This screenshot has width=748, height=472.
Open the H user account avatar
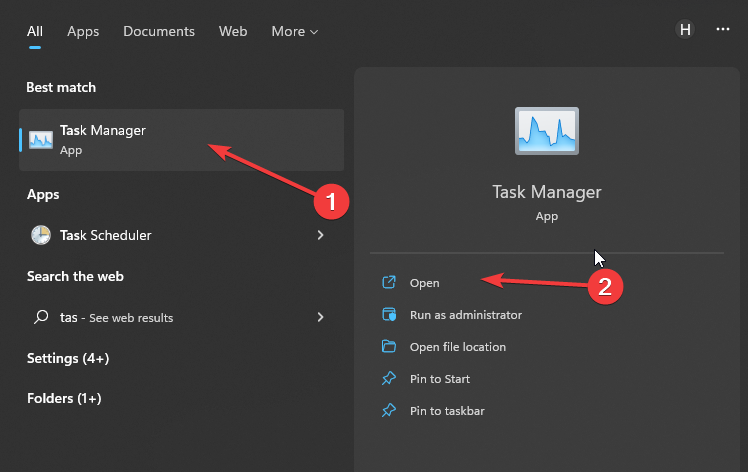[685, 30]
